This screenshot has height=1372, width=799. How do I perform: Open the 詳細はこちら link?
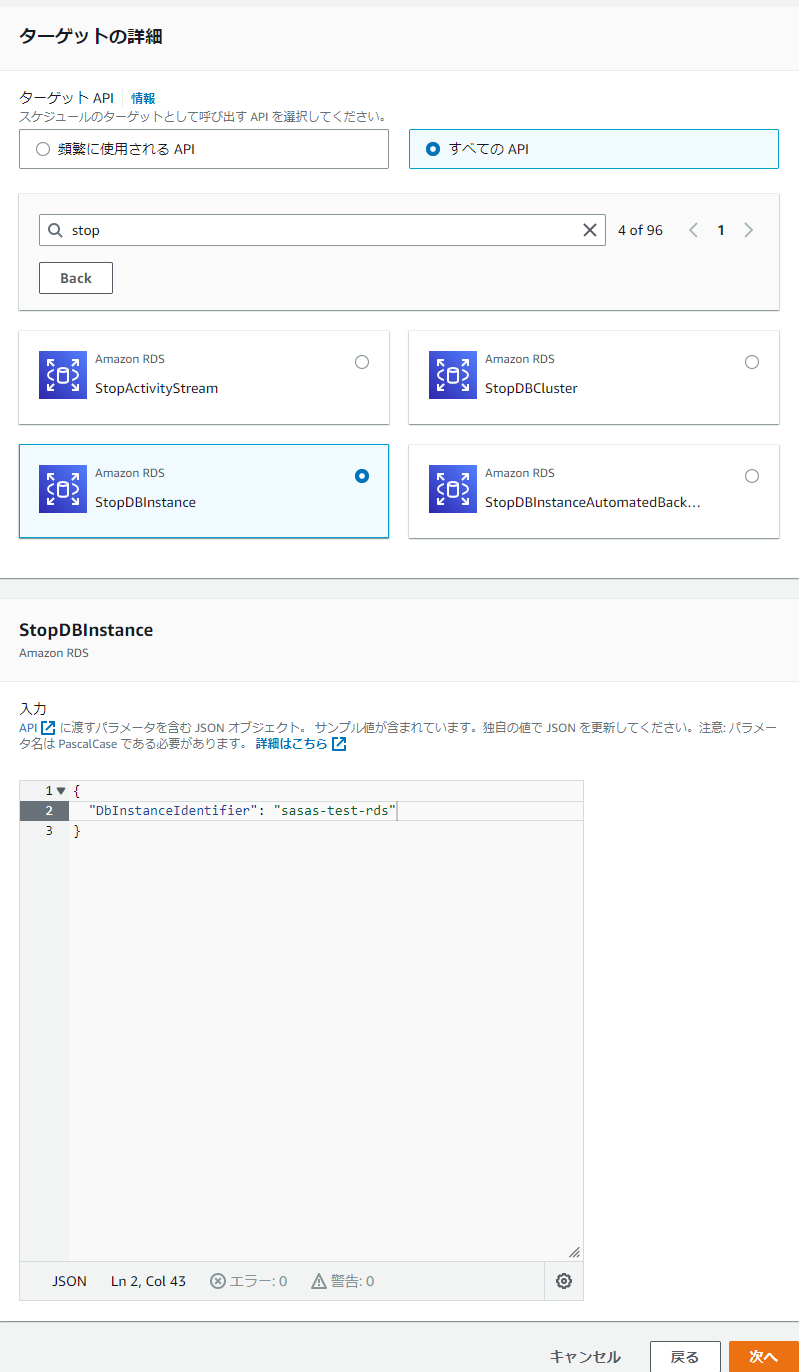tap(301, 744)
